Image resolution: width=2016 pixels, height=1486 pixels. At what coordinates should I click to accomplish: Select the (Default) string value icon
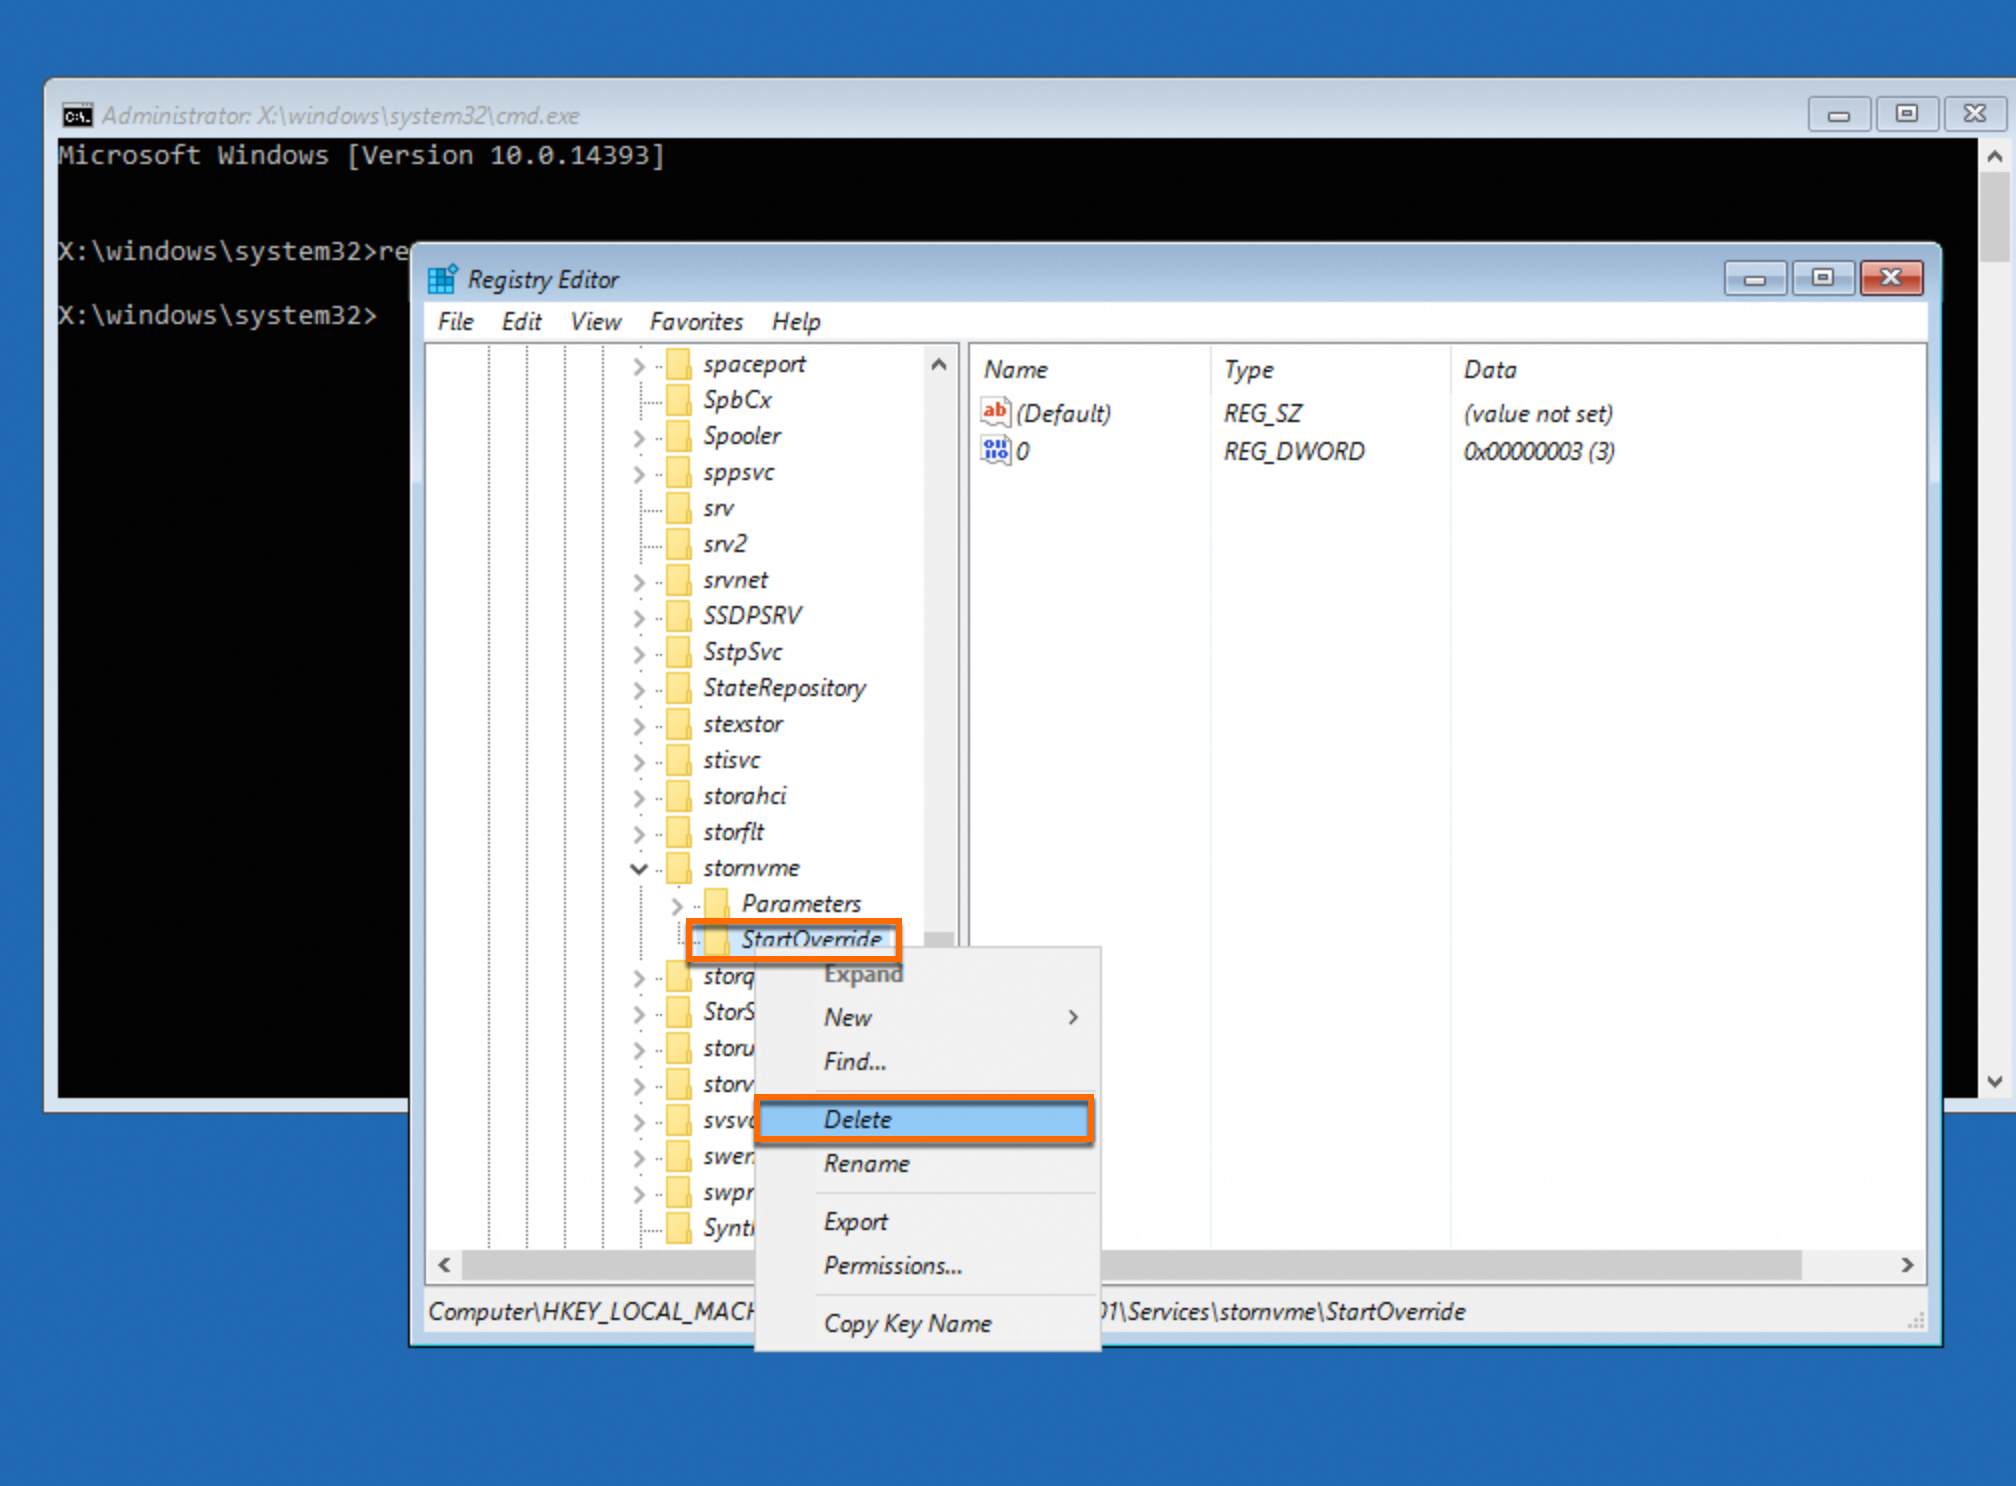[995, 412]
